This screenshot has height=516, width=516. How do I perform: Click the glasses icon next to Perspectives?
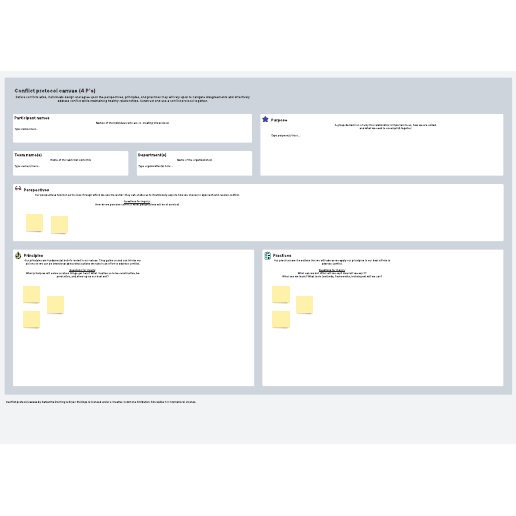click(18, 189)
